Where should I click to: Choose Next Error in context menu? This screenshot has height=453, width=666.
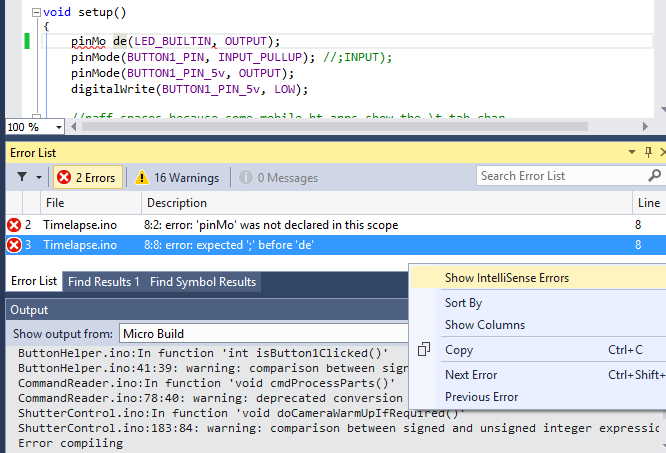(538, 375)
